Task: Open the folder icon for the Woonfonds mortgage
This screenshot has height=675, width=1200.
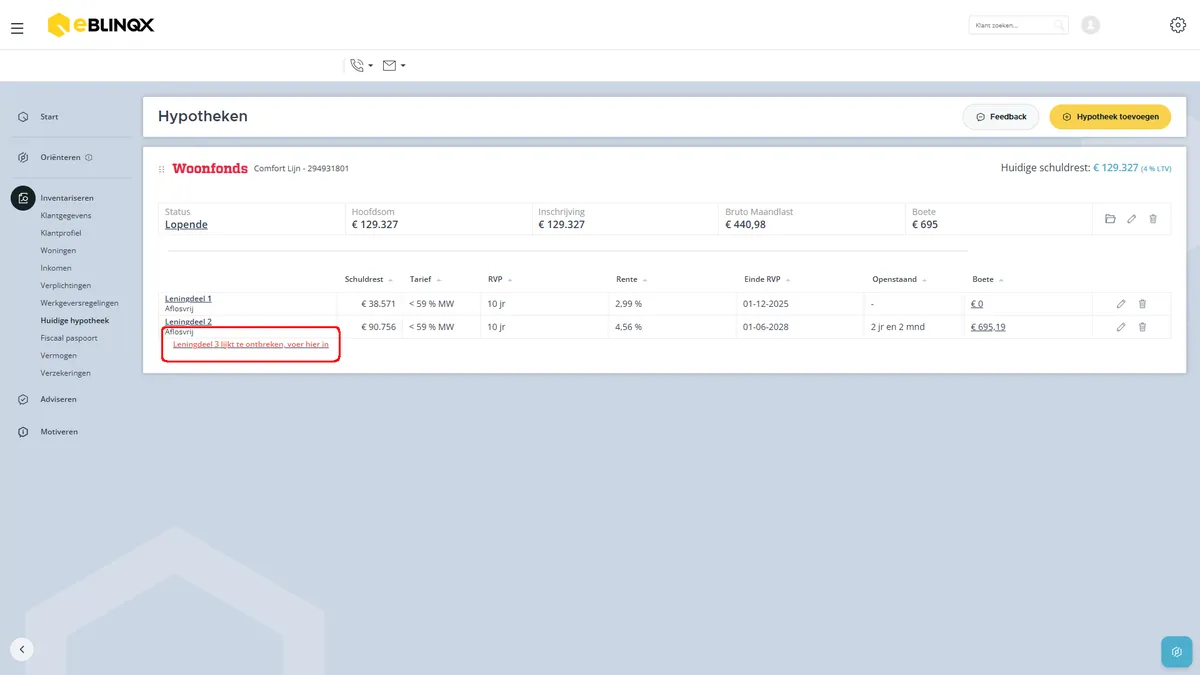Action: (x=1110, y=219)
